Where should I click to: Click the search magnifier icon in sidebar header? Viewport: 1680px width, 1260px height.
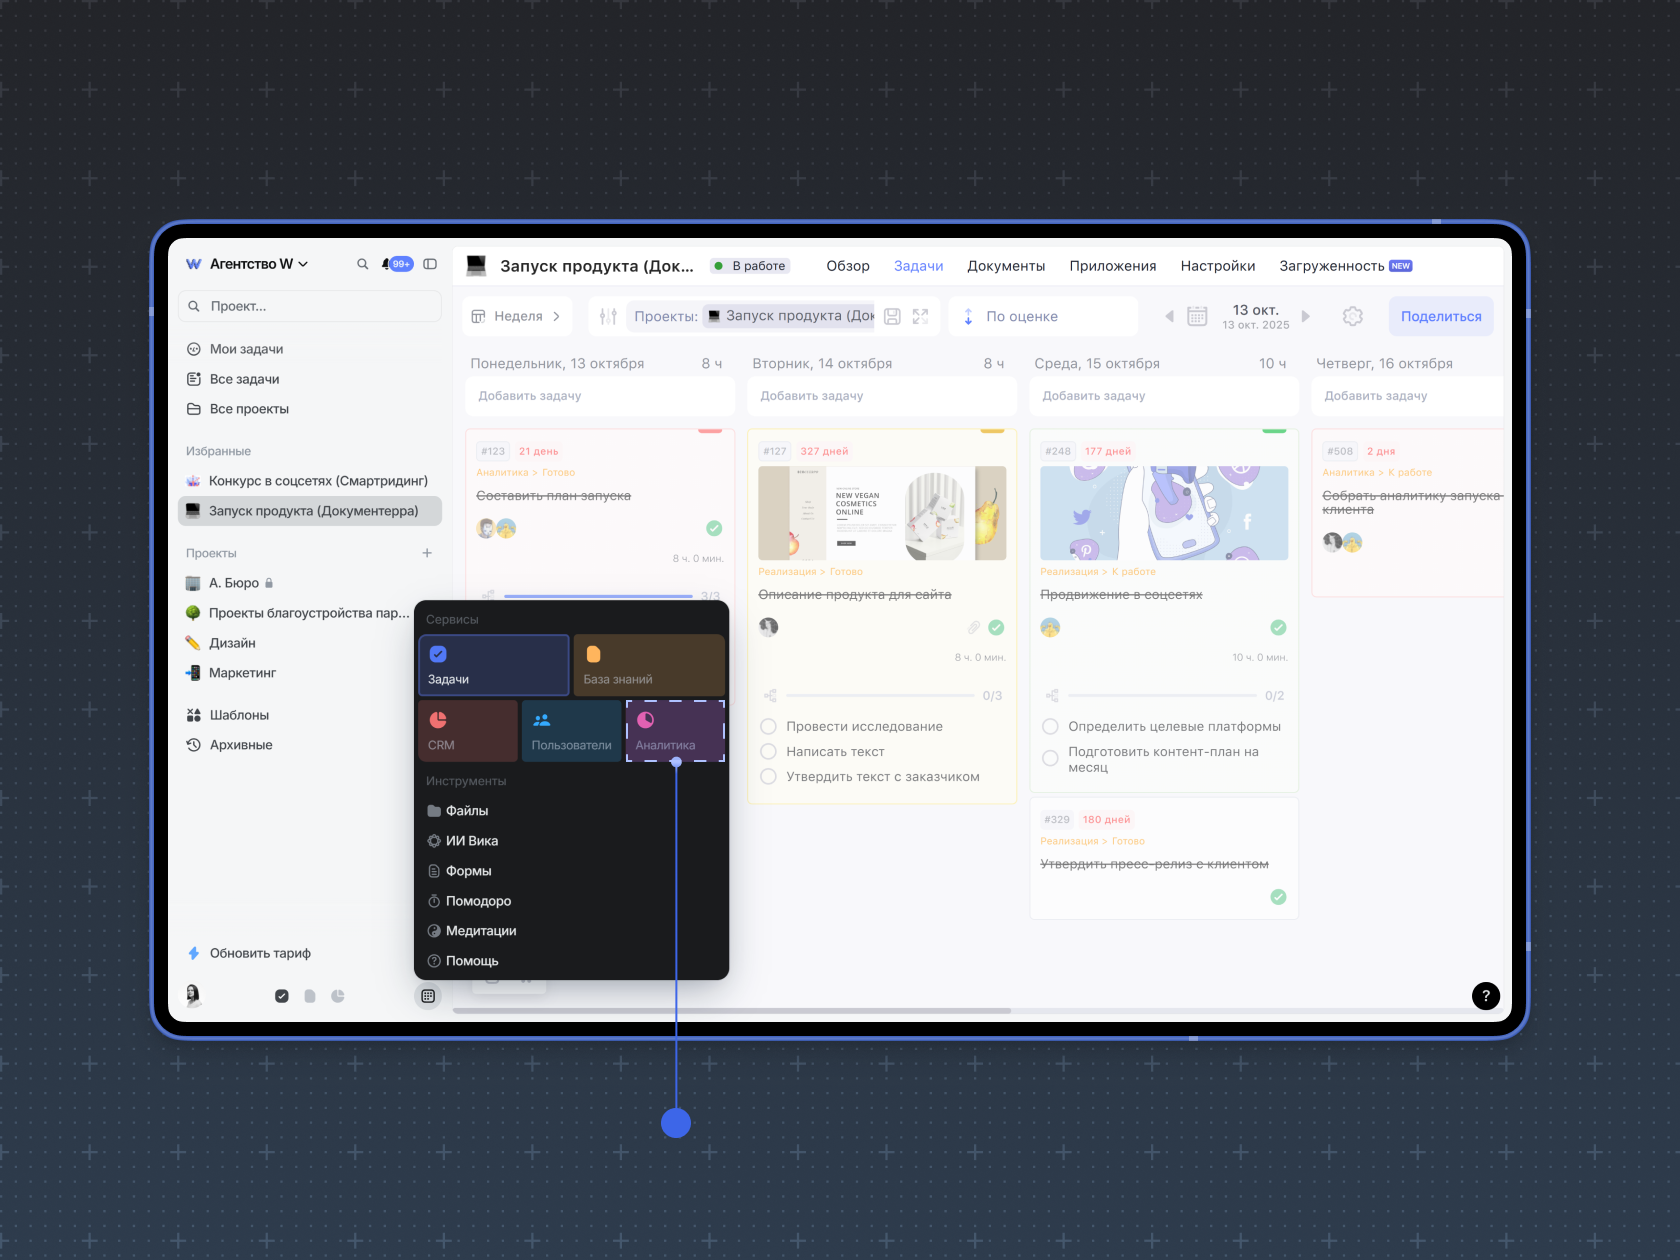[x=362, y=264]
